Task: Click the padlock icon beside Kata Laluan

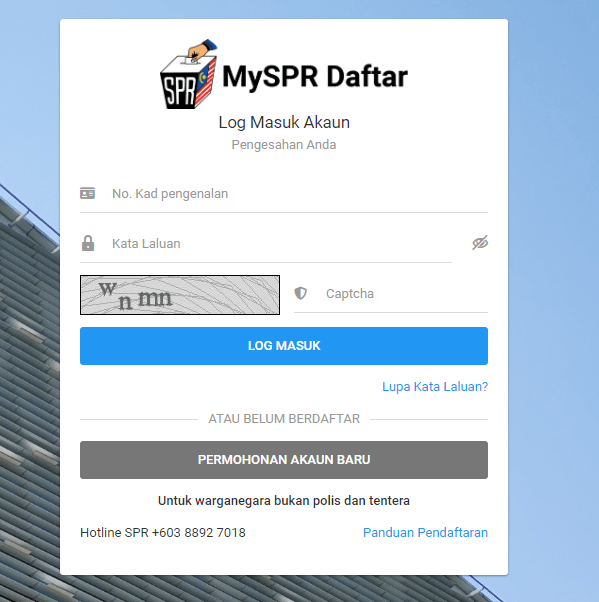Action: [x=88, y=243]
